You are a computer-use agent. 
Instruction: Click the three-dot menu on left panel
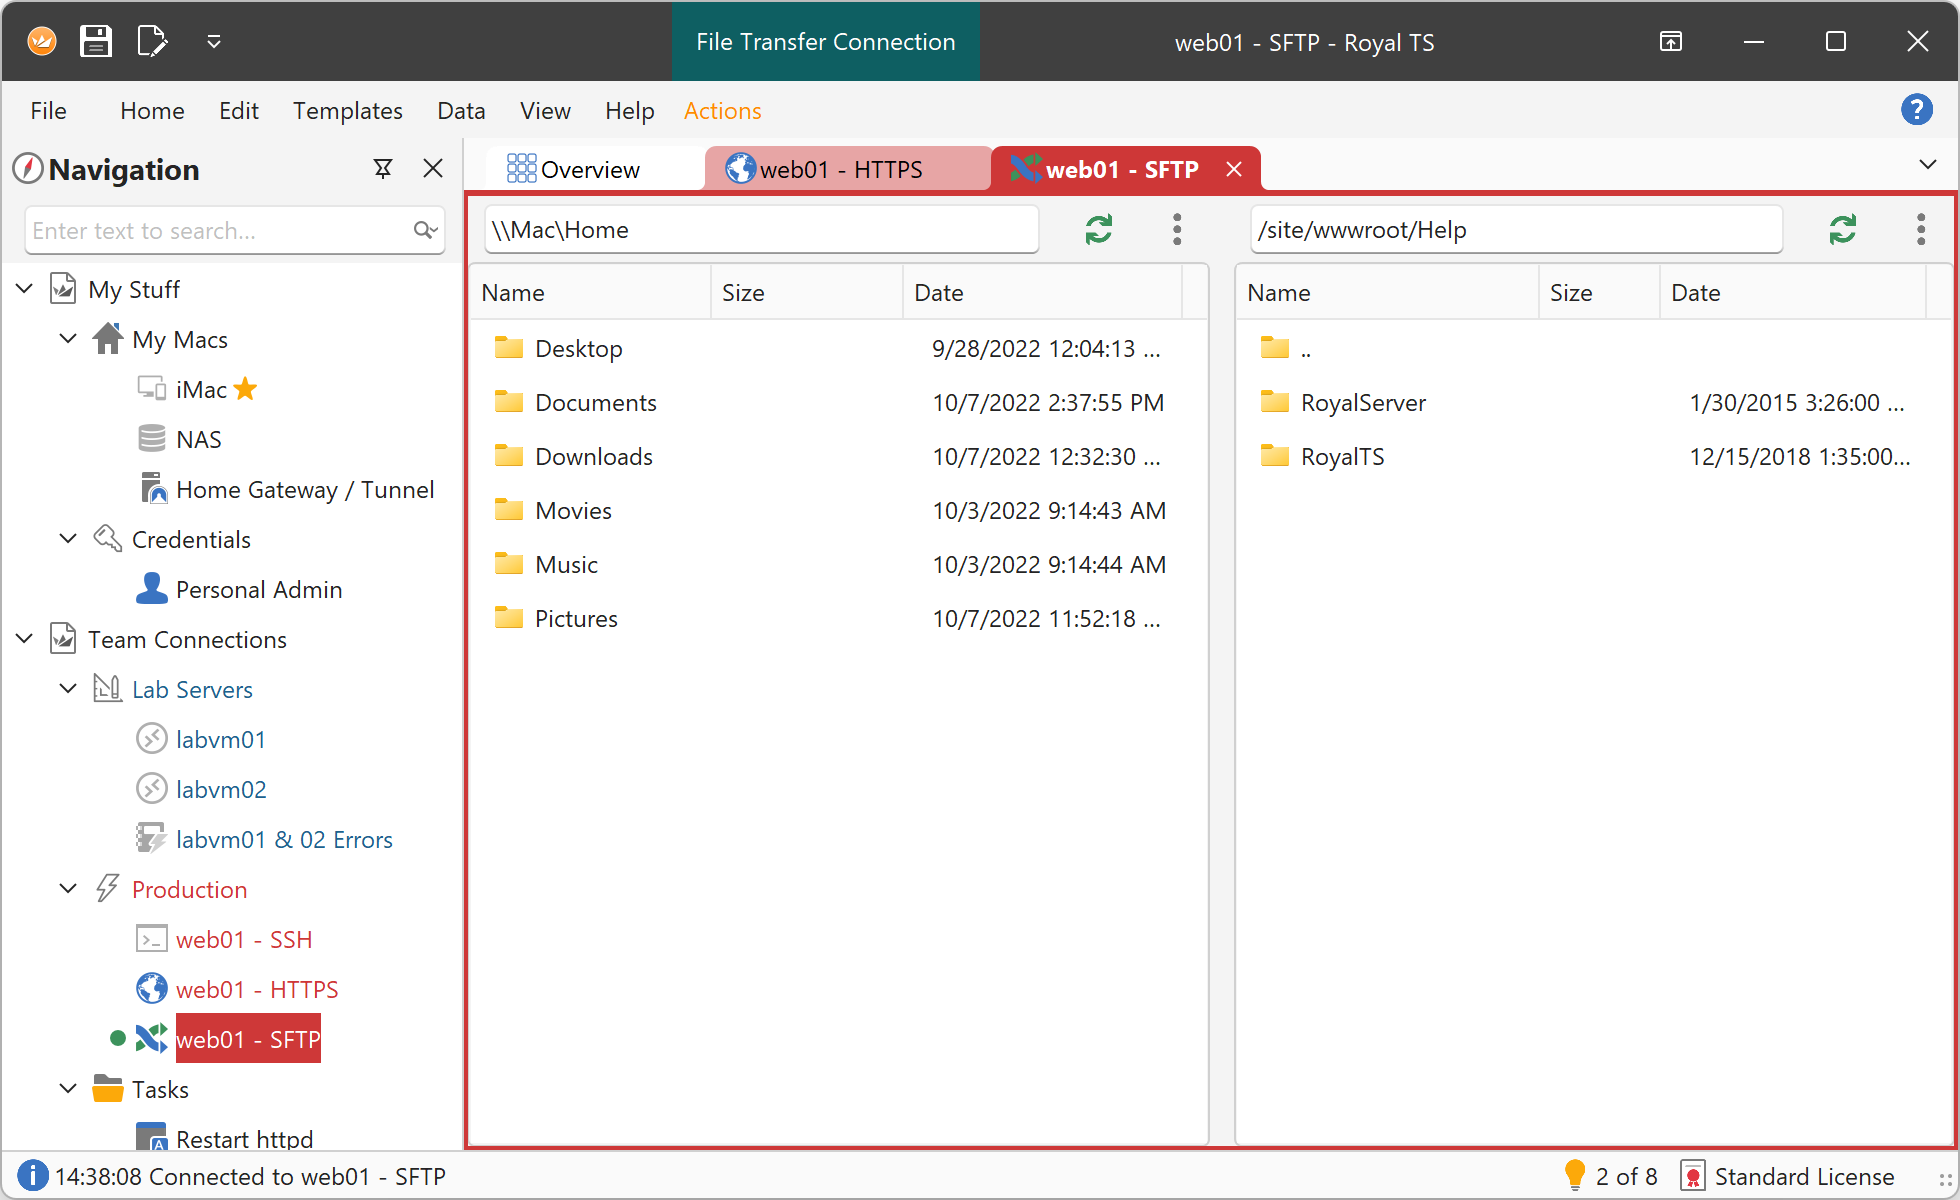1176,230
